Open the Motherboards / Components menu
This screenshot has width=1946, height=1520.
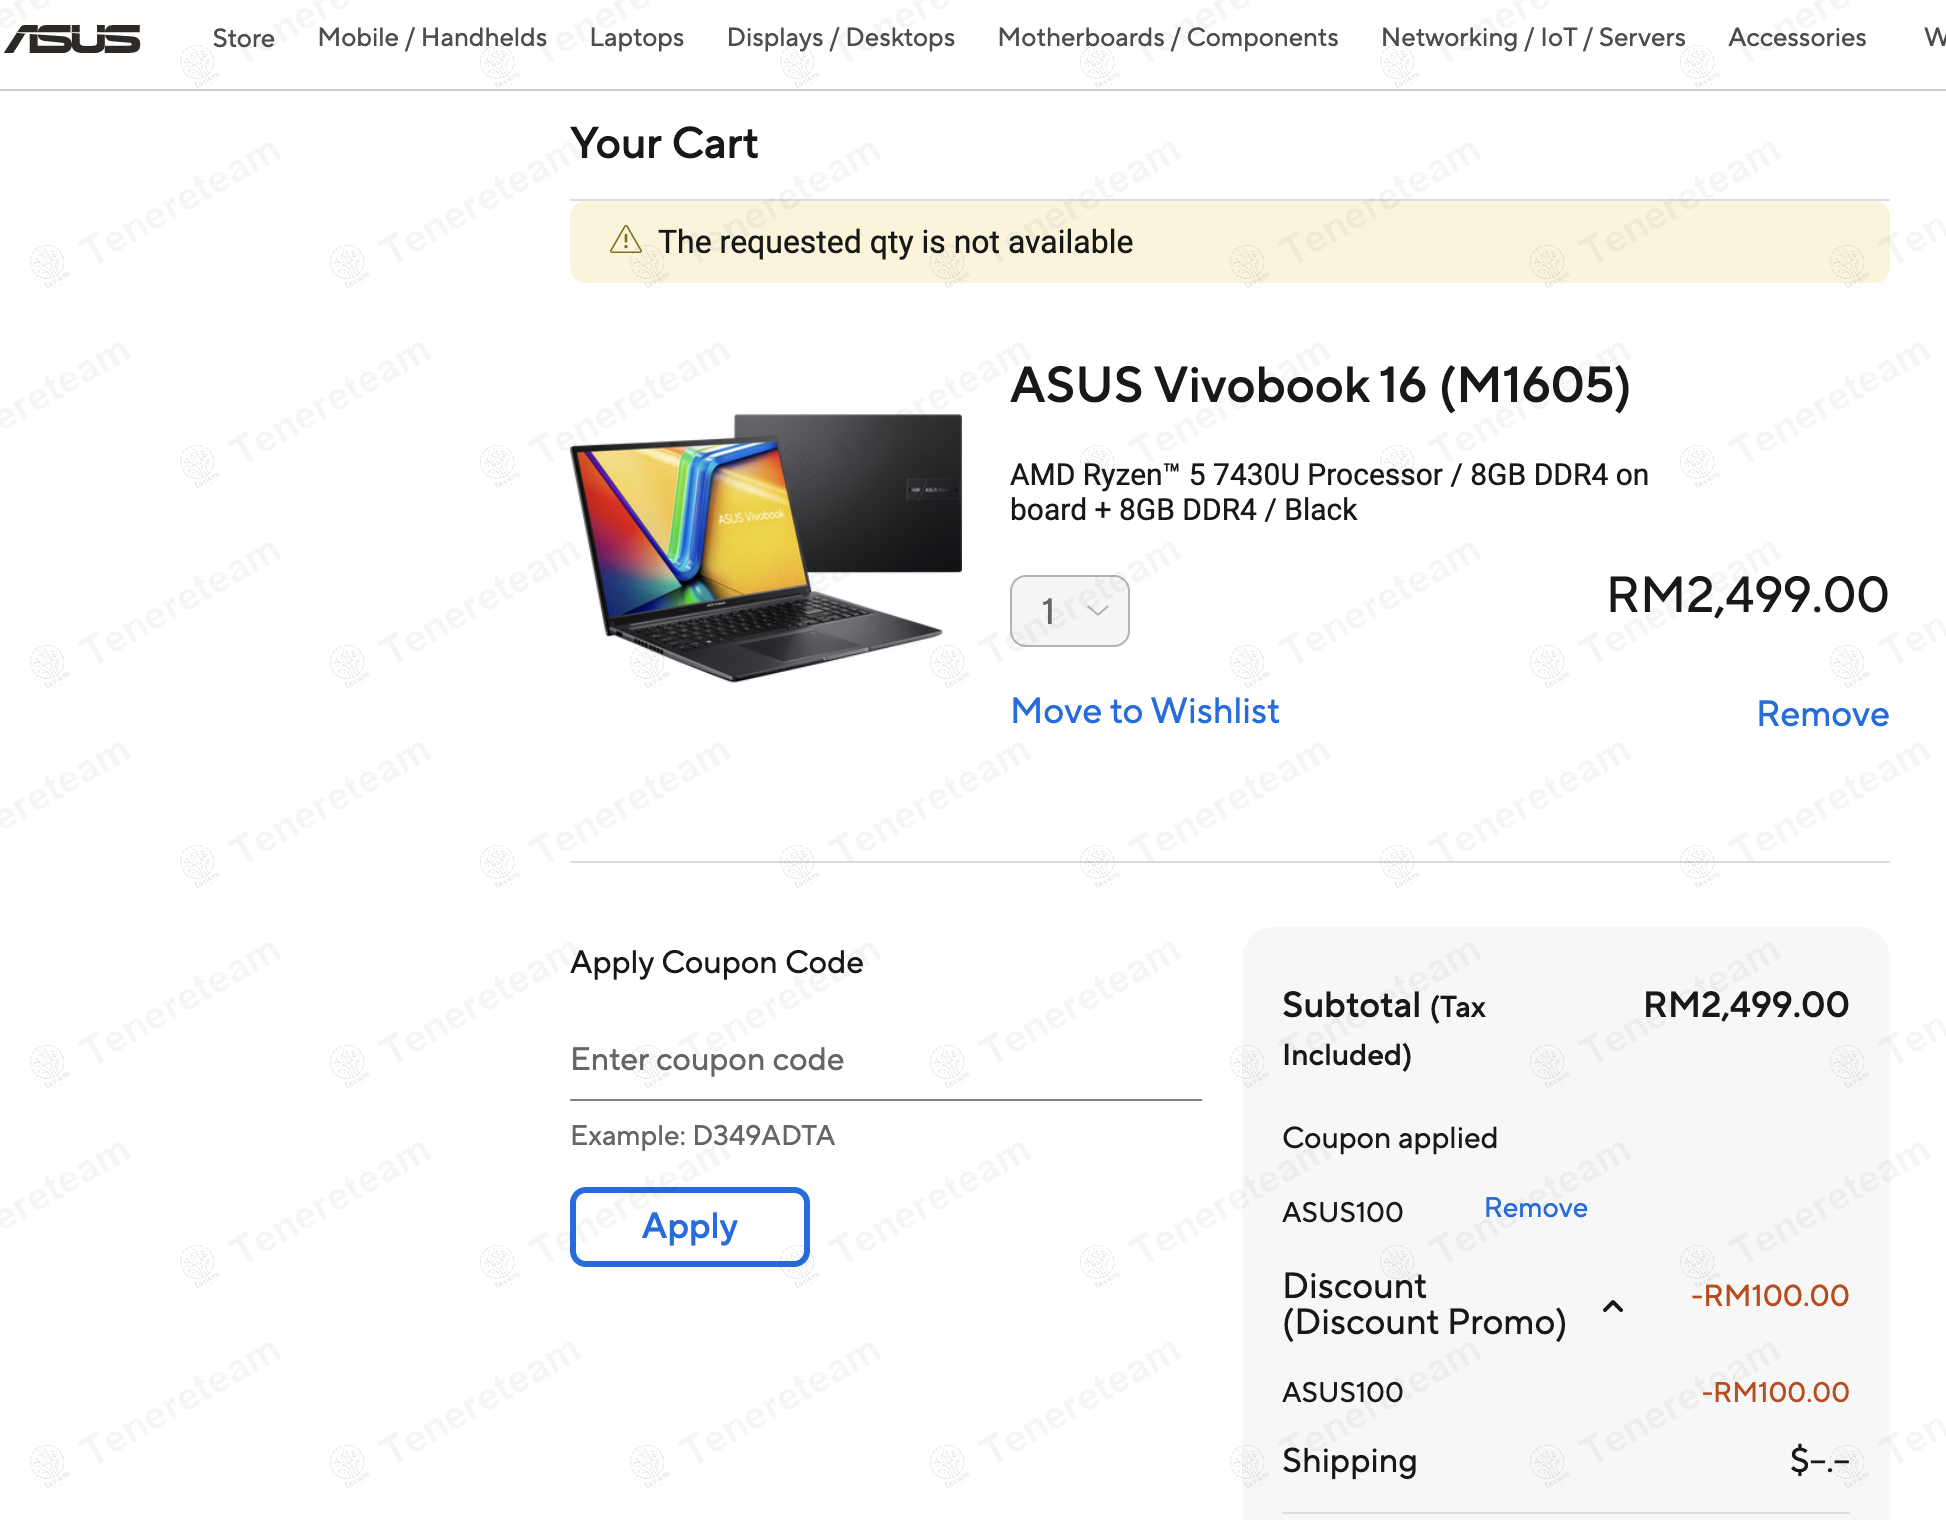[x=1168, y=38]
